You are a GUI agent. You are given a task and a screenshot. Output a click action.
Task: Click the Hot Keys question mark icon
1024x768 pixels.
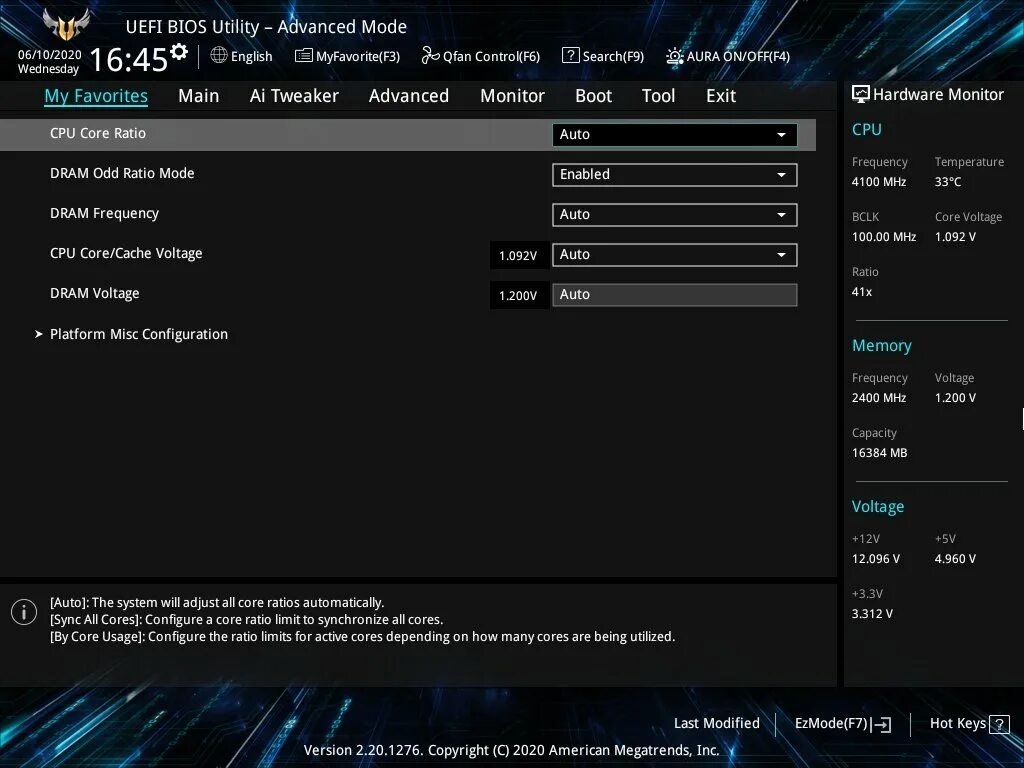click(999, 724)
